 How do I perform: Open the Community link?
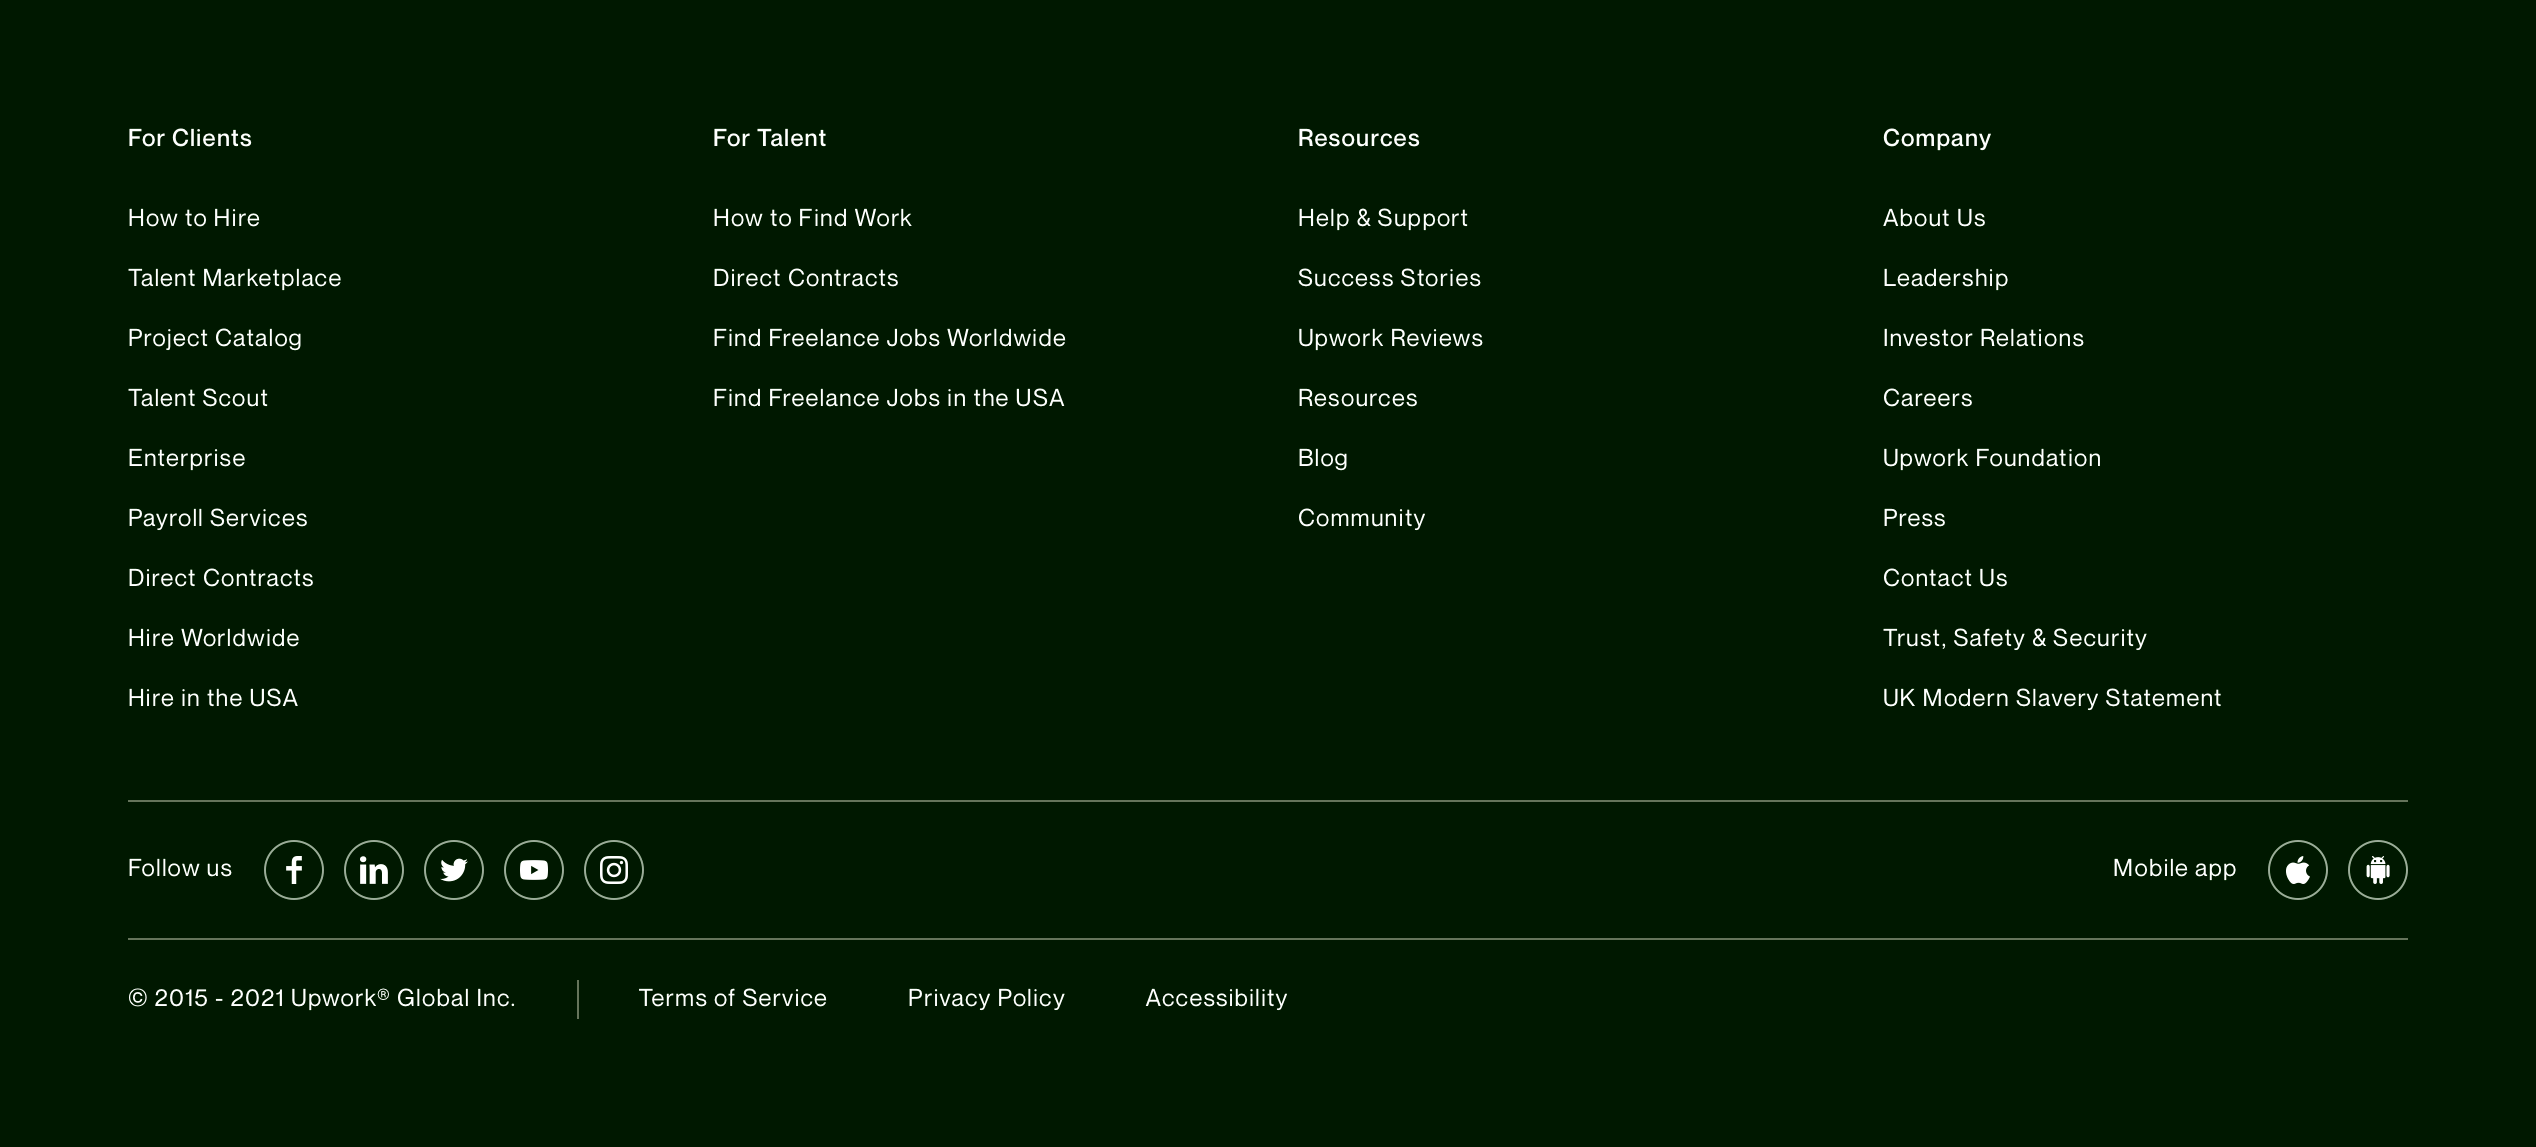[x=1361, y=518]
